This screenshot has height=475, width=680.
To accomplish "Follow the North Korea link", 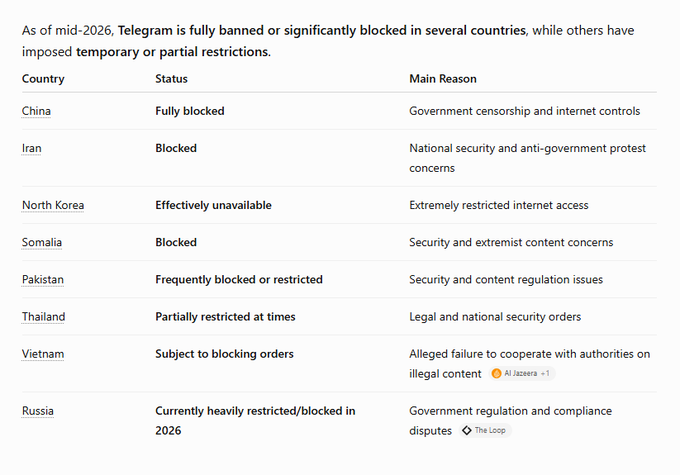I will click(x=53, y=205).
